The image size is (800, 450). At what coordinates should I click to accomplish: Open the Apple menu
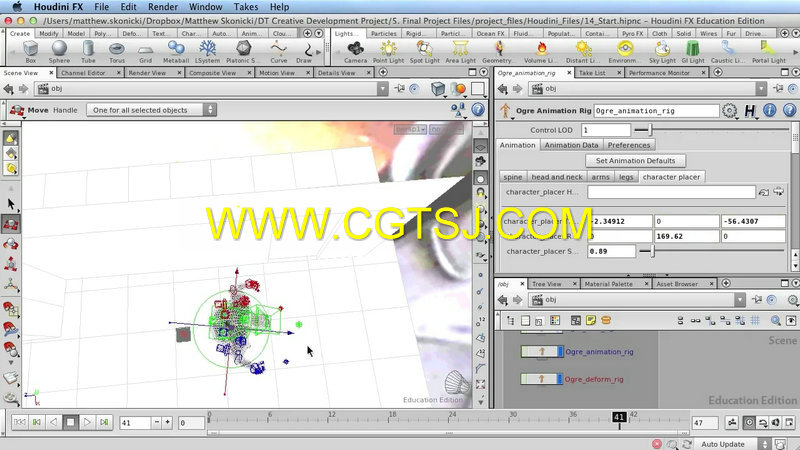click(17, 7)
